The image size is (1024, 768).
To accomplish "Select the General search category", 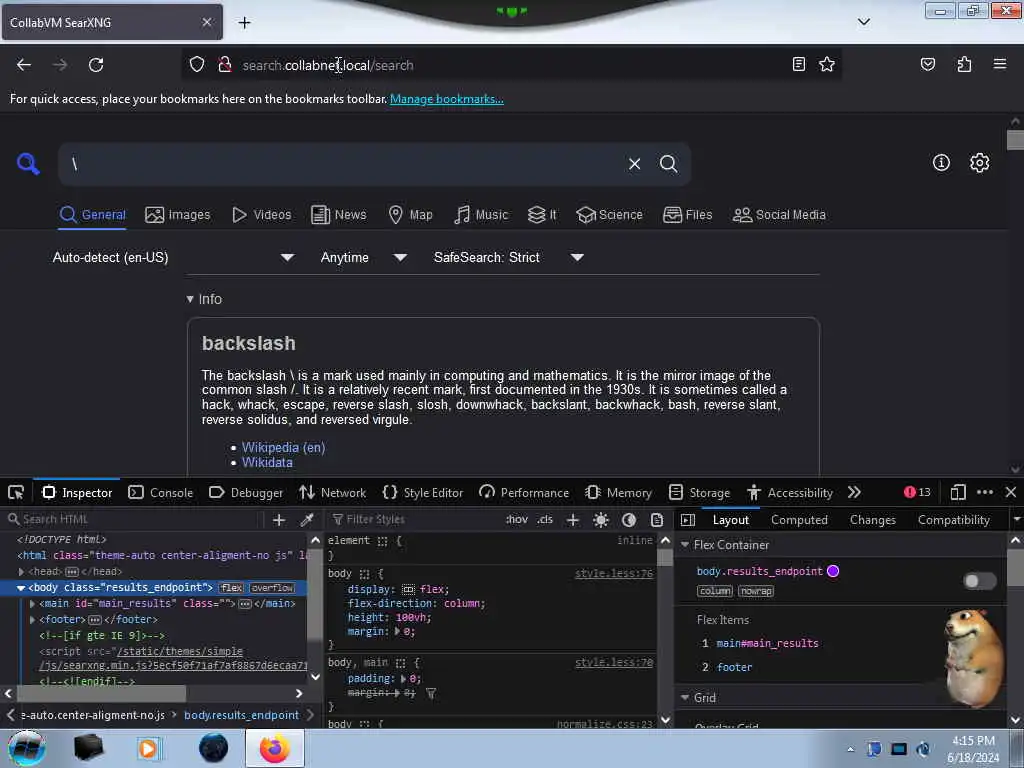I will (x=92, y=215).
